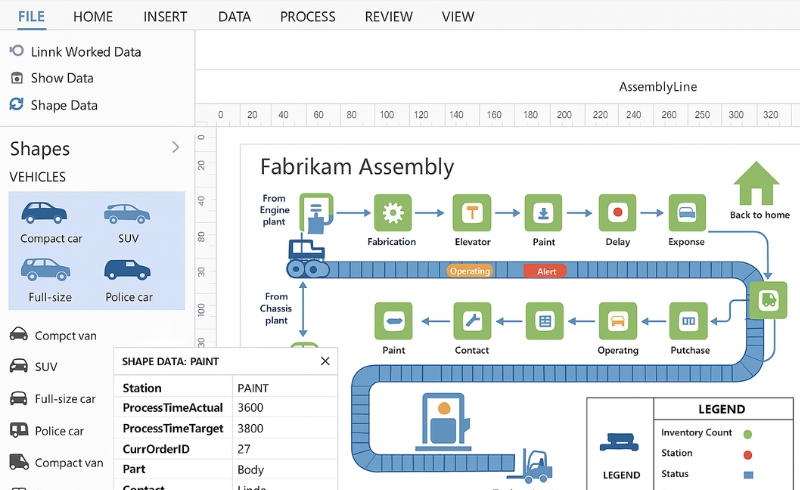Select the inspection booth shape
800x490 pixels.
443,422
